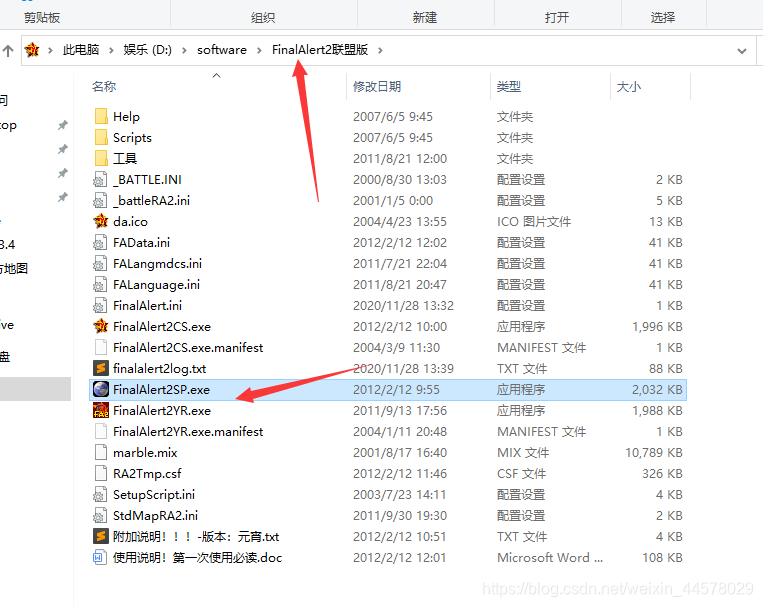The height and width of the screenshot is (607, 763).
Task: Click the highlighted gray sidebar item
Action: 36,389
